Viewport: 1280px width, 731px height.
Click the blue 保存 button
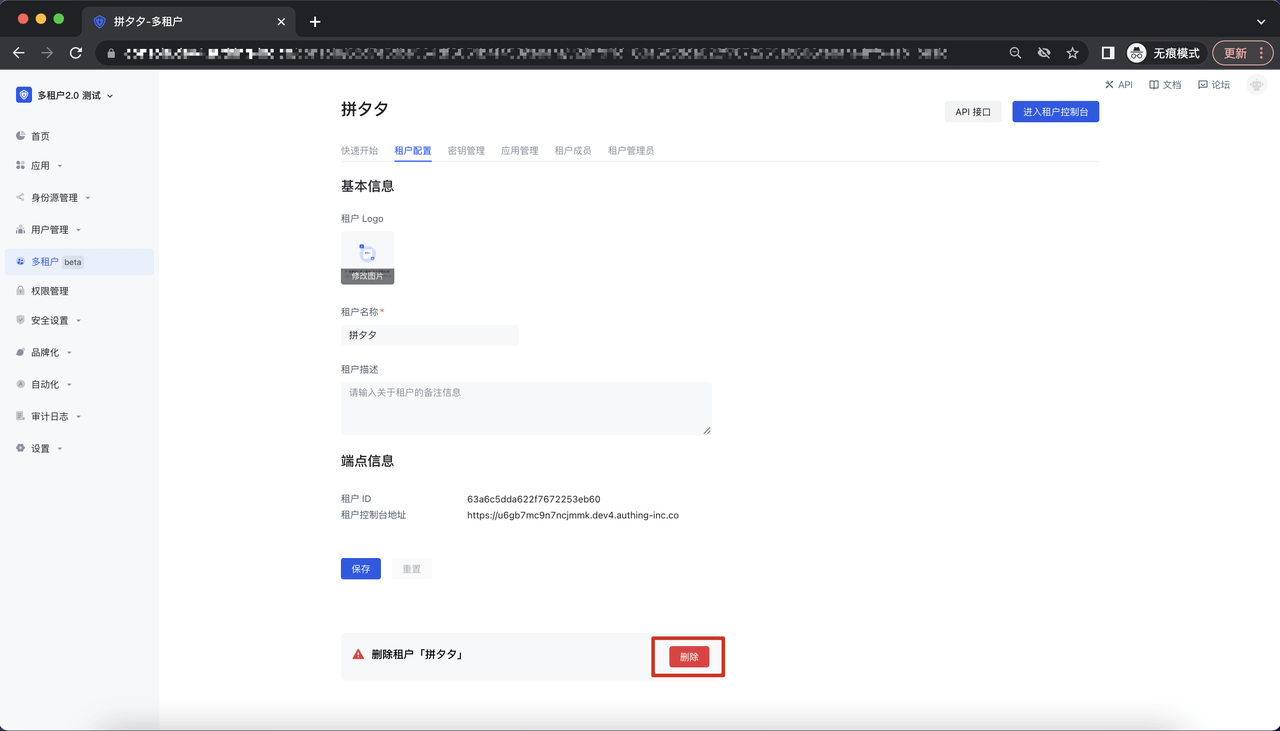tap(360, 569)
